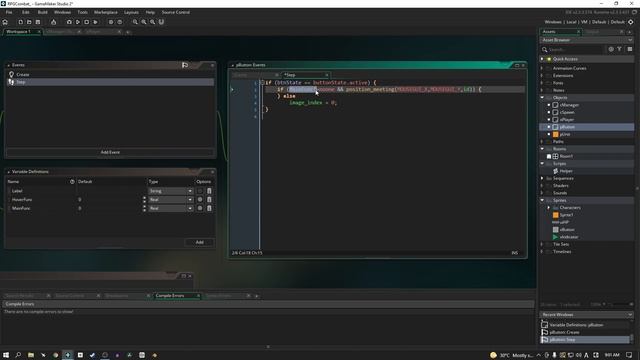Toggle the HoverFunc variable row checkbox
Screen dimensions: 640x360
click(9, 200)
